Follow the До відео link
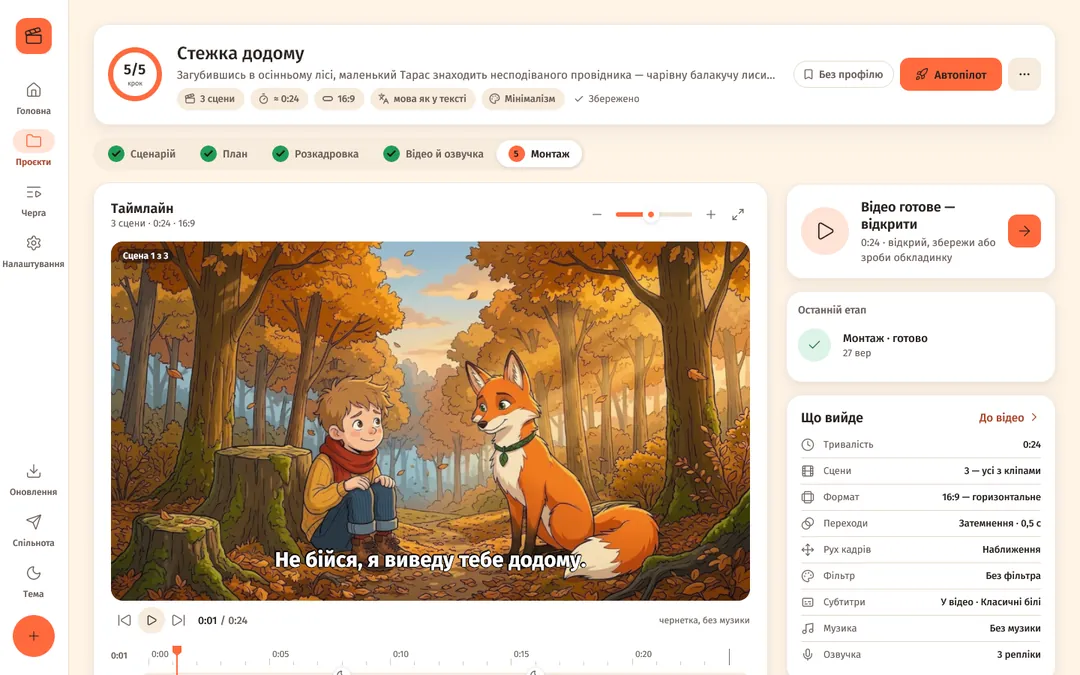 [x=1008, y=417]
